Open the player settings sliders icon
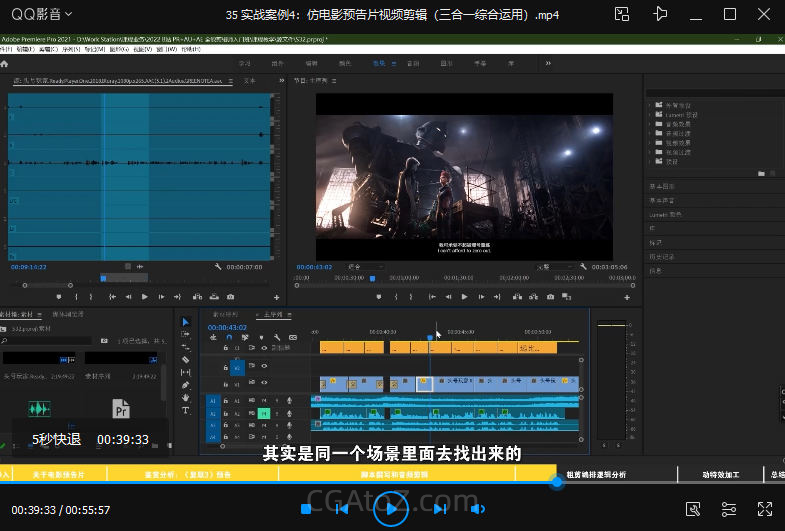 (x=728, y=509)
